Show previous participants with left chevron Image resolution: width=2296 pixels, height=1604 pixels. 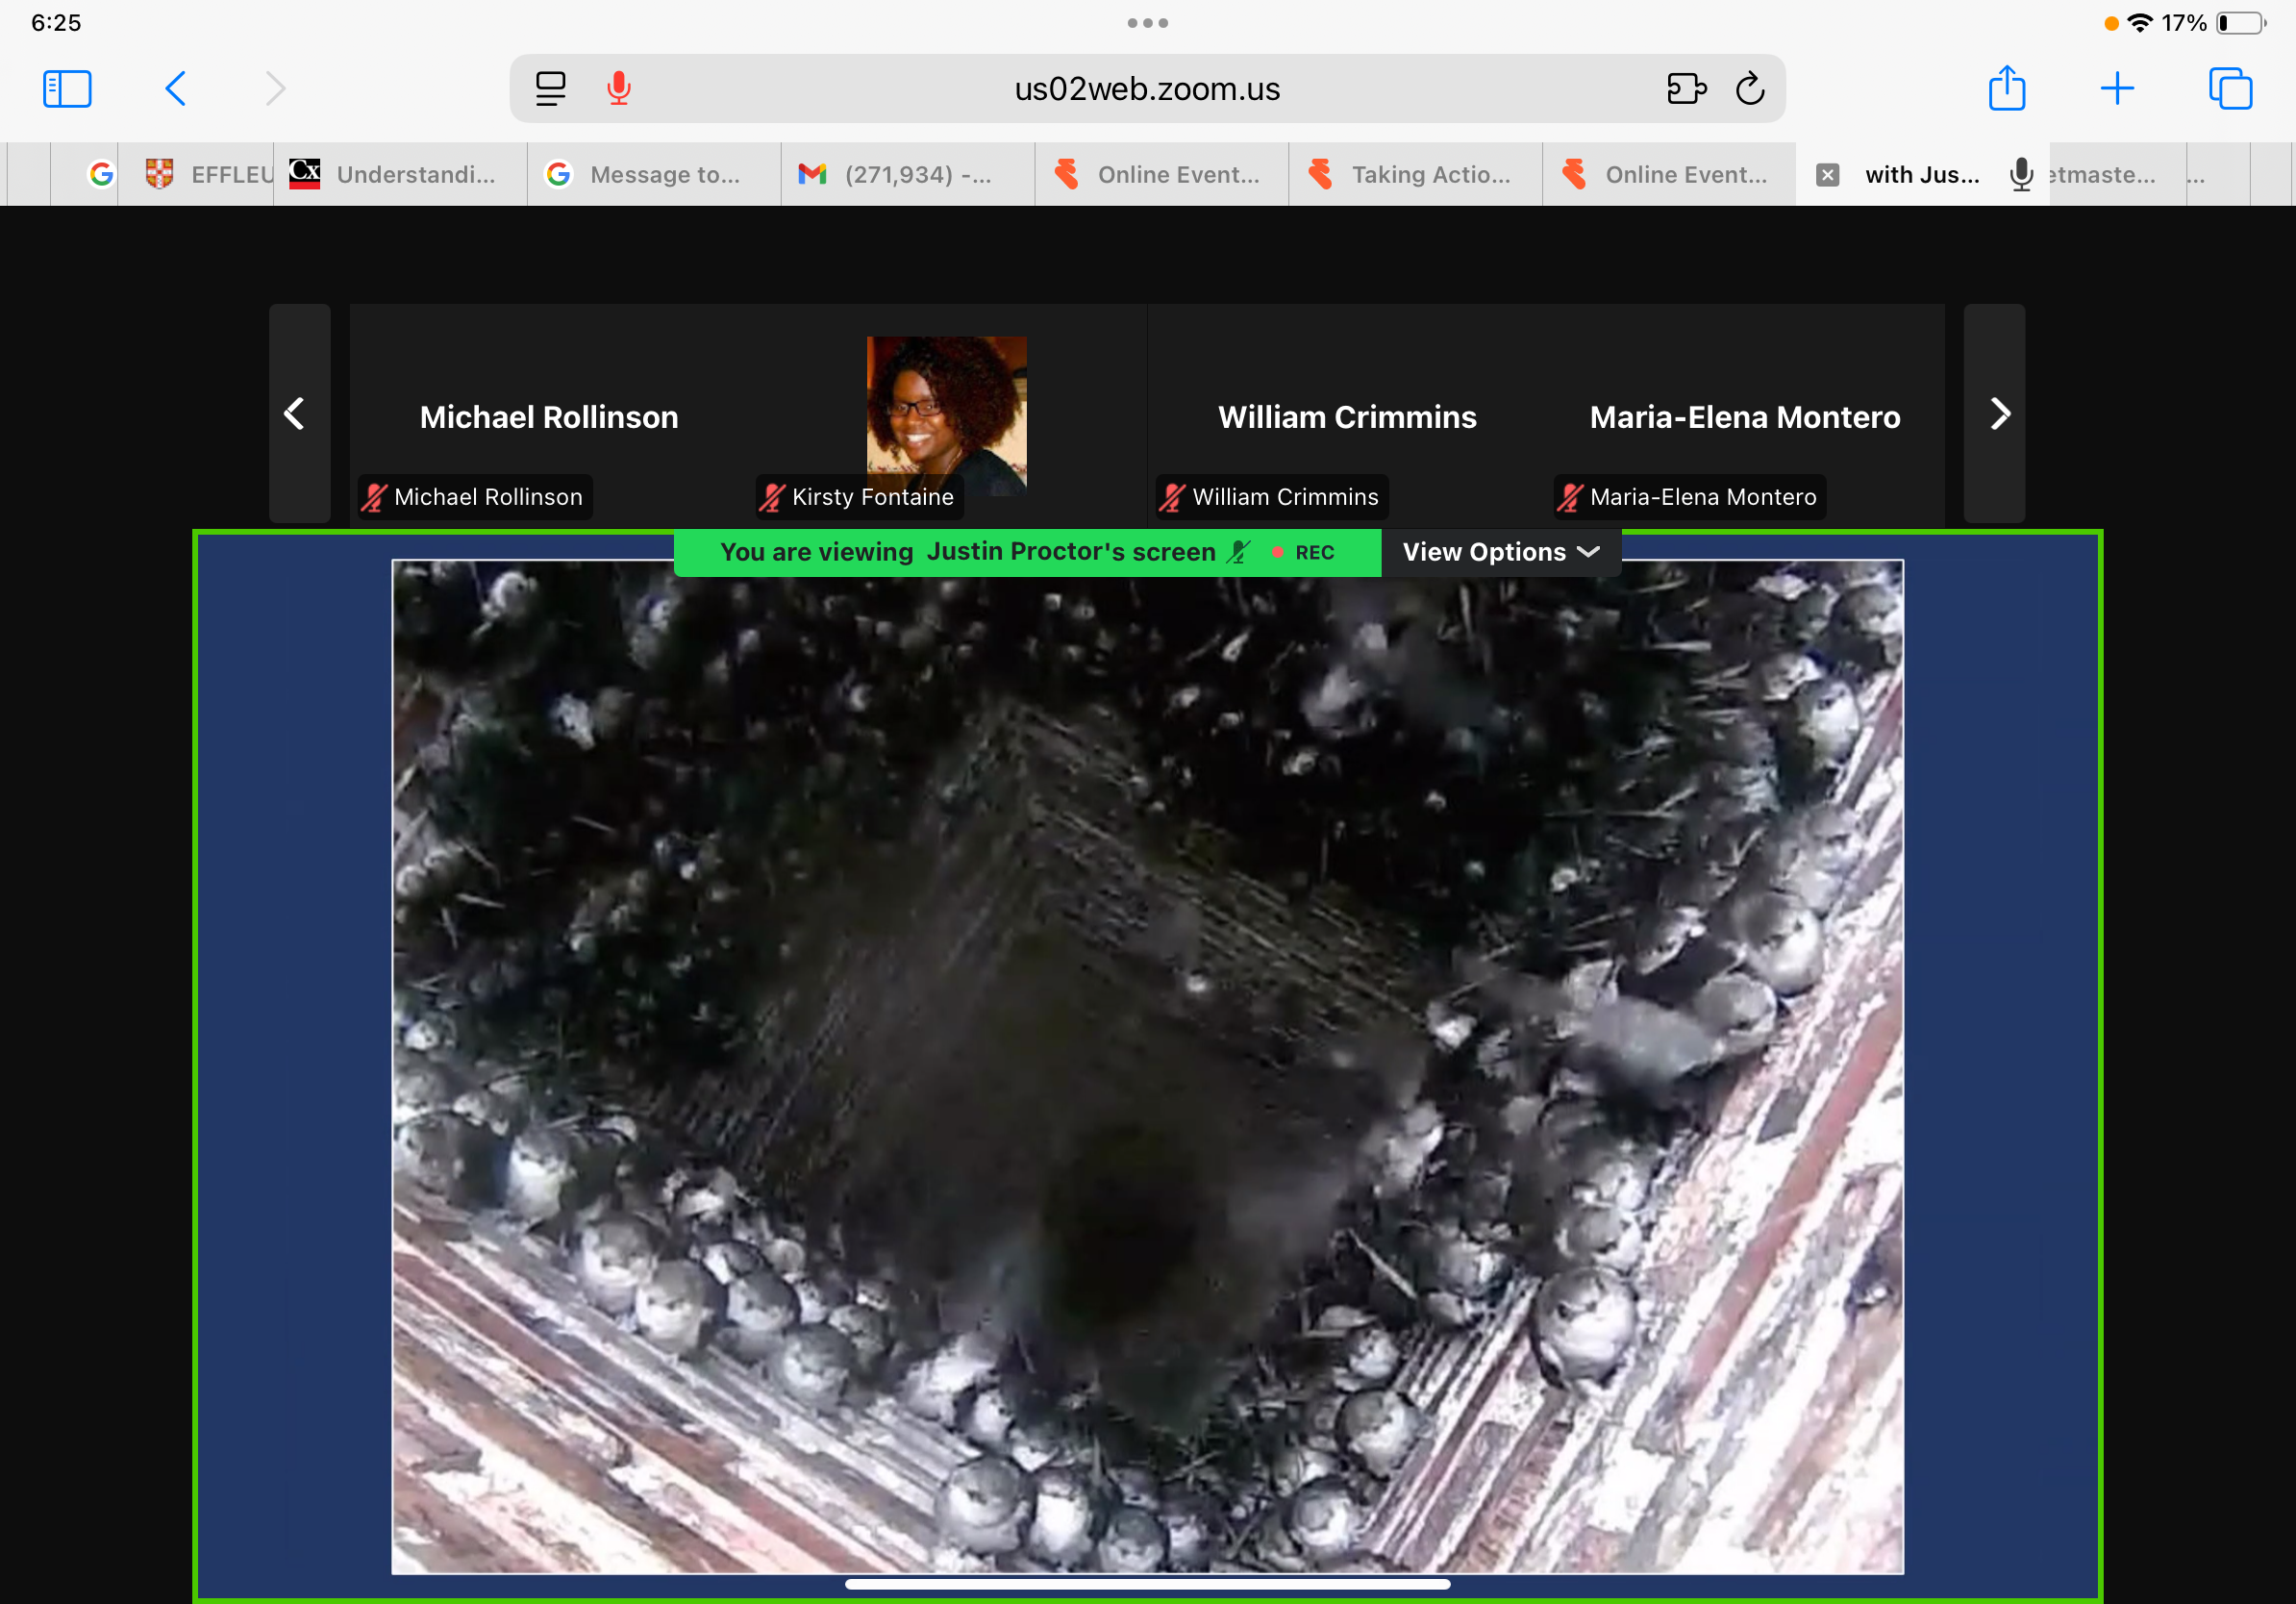(x=295, y=414)
